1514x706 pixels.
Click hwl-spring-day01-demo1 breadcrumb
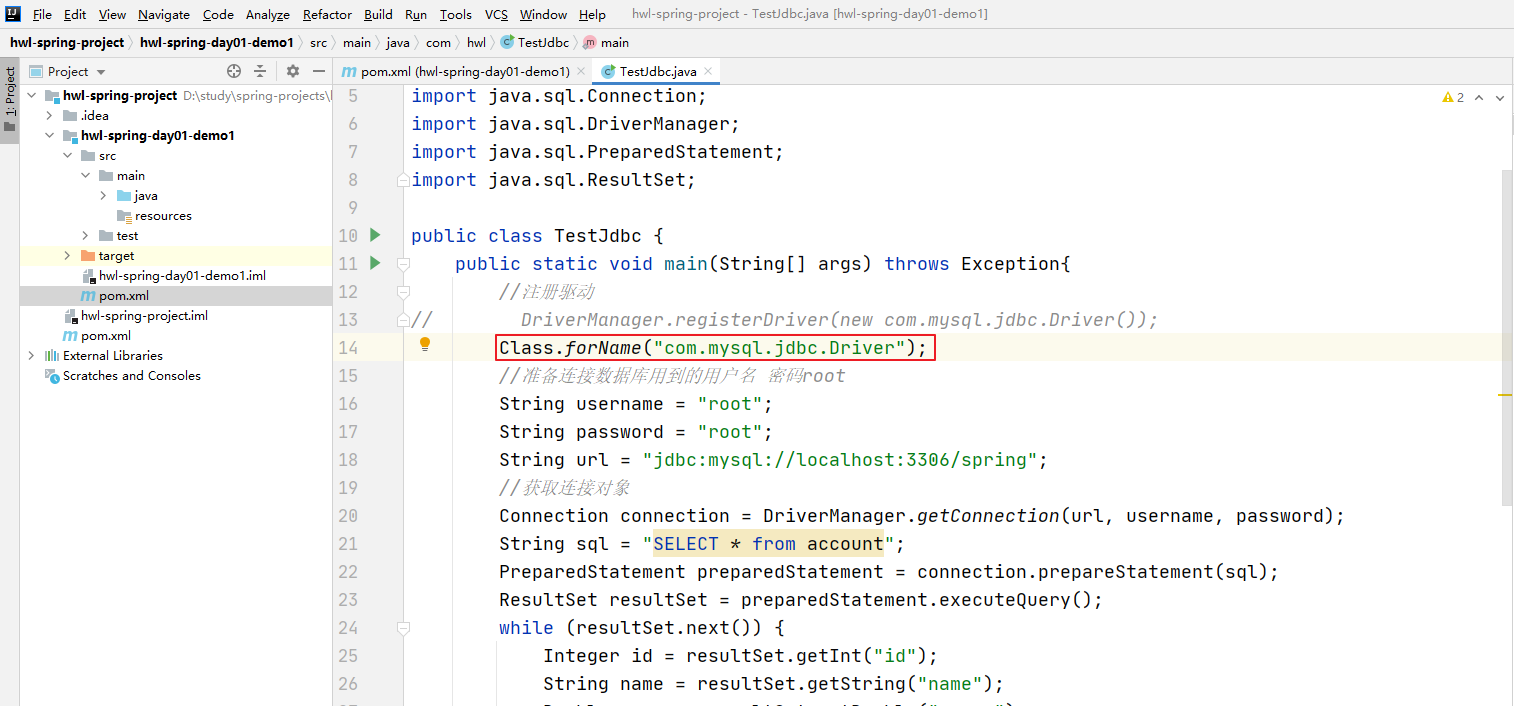point(217,42)
